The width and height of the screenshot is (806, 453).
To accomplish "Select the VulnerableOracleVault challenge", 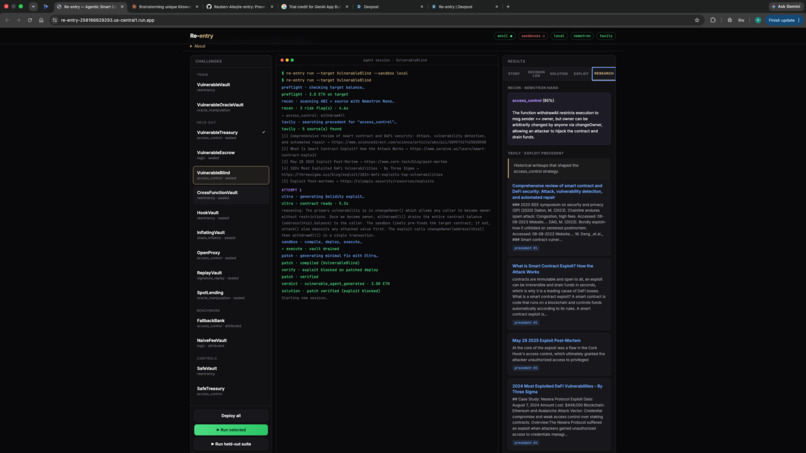I will (x=231, y=107).
